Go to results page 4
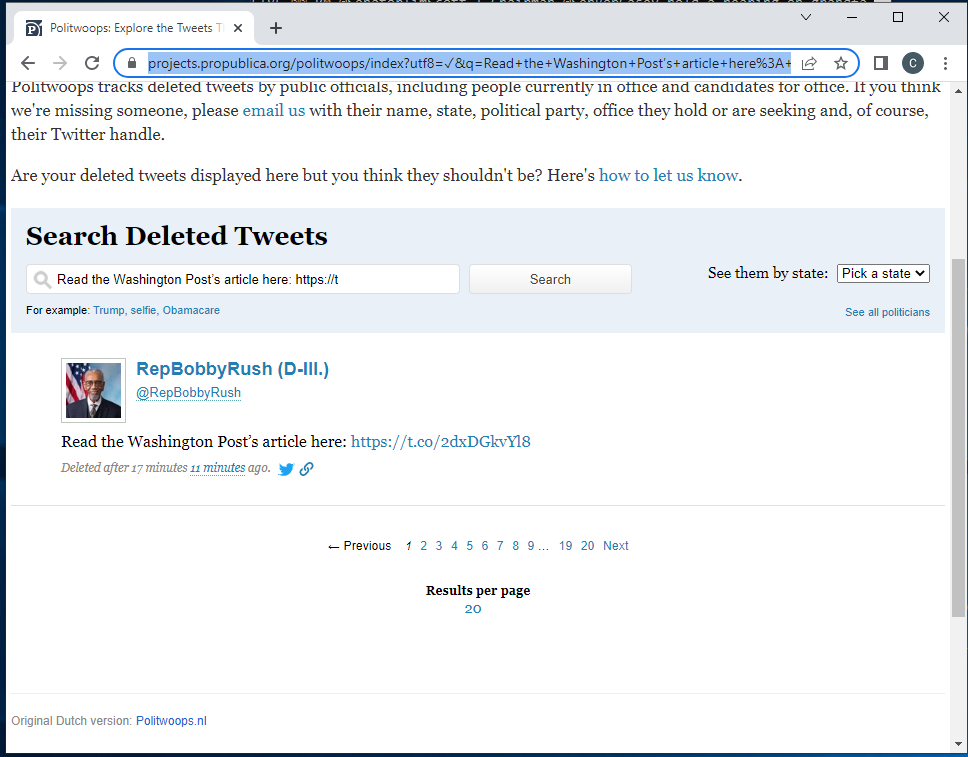Image resolution: width=968 pixels, height=757 pixels. (454, 546)
